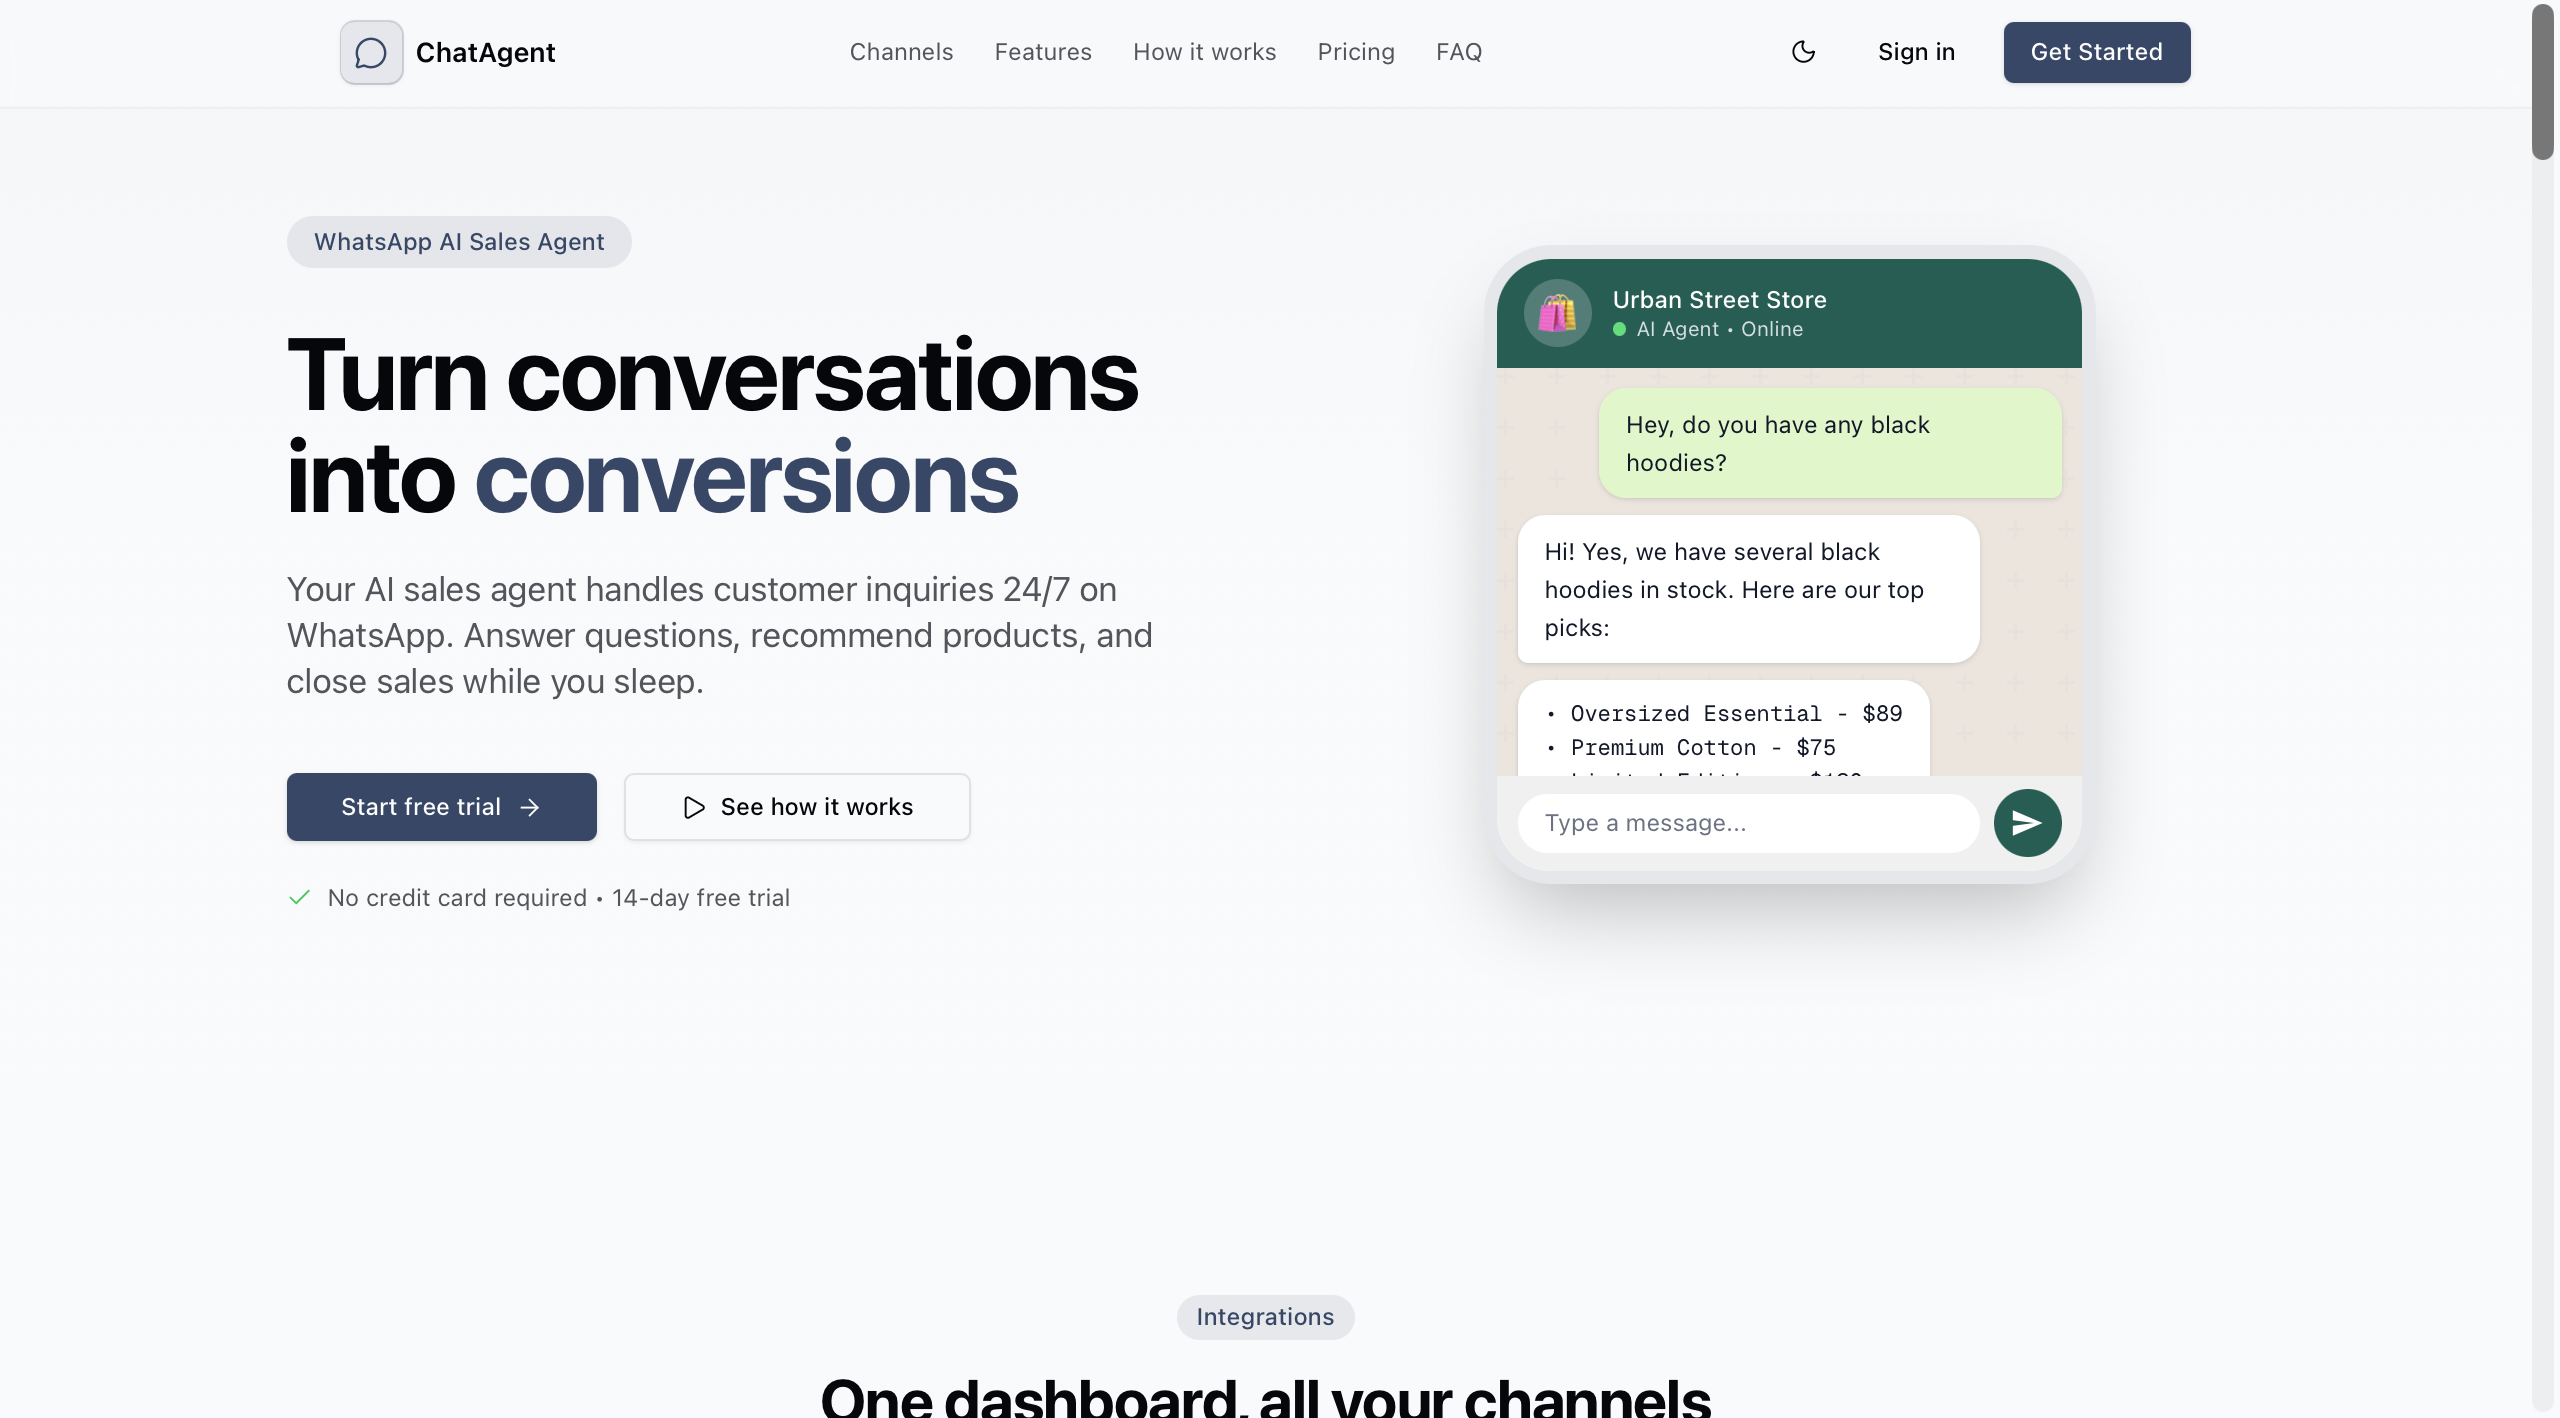2560x1418 pixels.
Task: Click the green Online status dot
Action: coord(1619,330)
